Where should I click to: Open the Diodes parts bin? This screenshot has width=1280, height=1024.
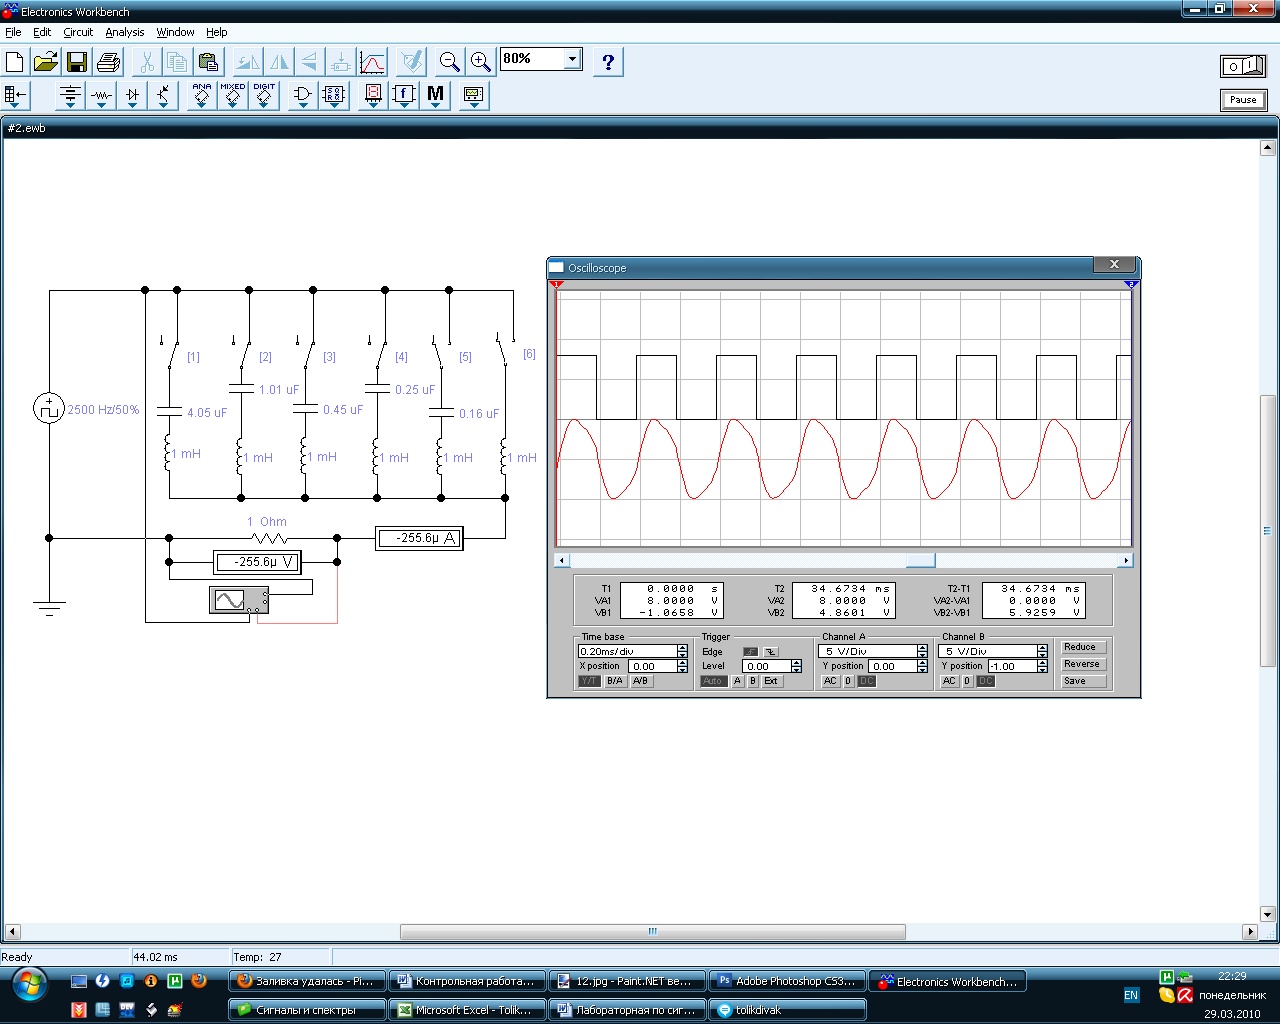(132, 96)
